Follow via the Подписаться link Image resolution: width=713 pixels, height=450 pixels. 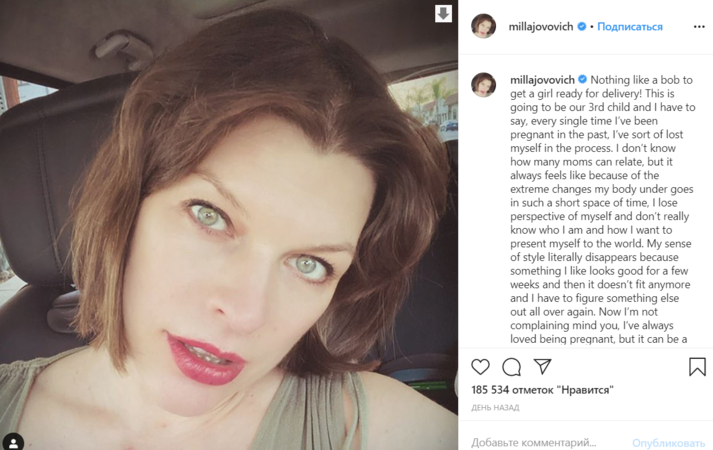coord(630,27)
